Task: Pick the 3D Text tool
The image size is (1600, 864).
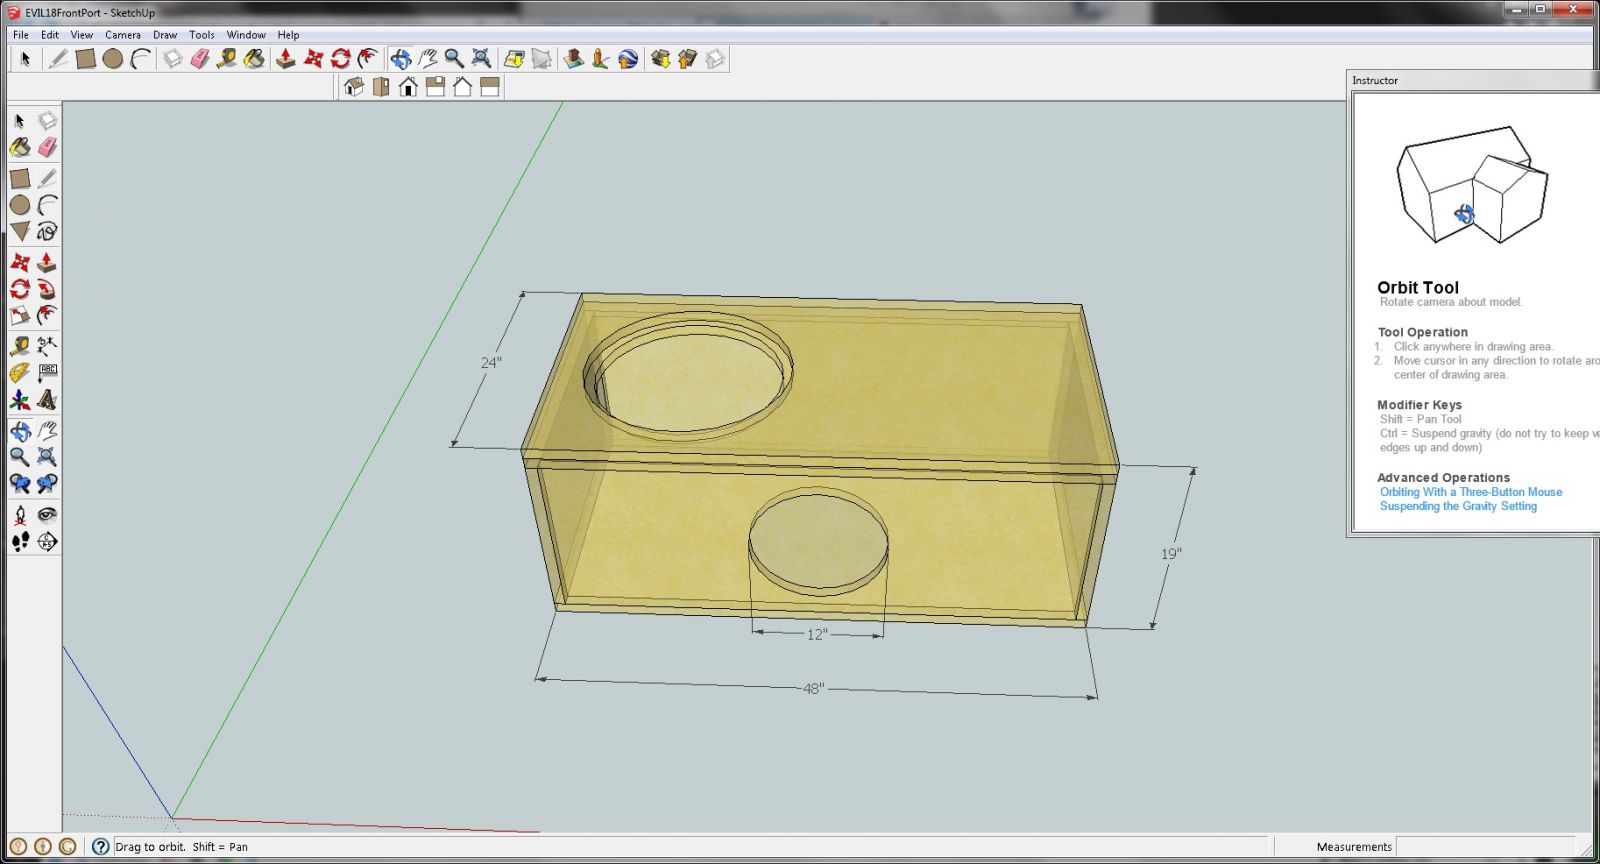Action: 47,401
